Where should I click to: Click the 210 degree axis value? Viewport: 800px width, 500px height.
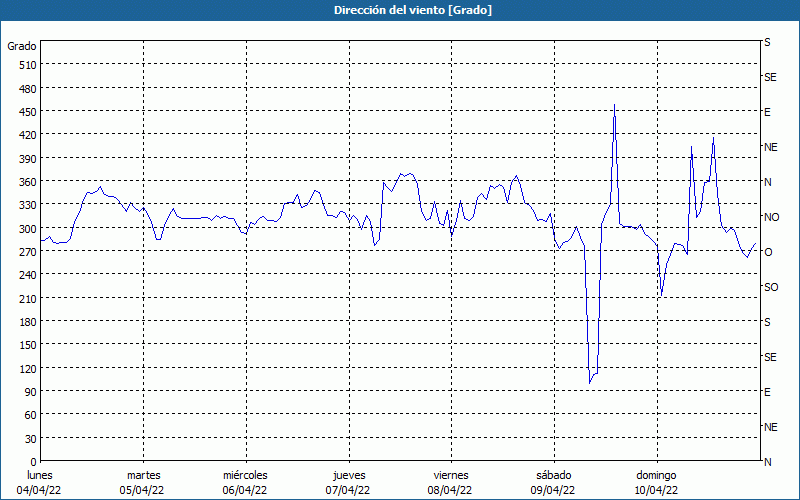[x=28, y=298]
